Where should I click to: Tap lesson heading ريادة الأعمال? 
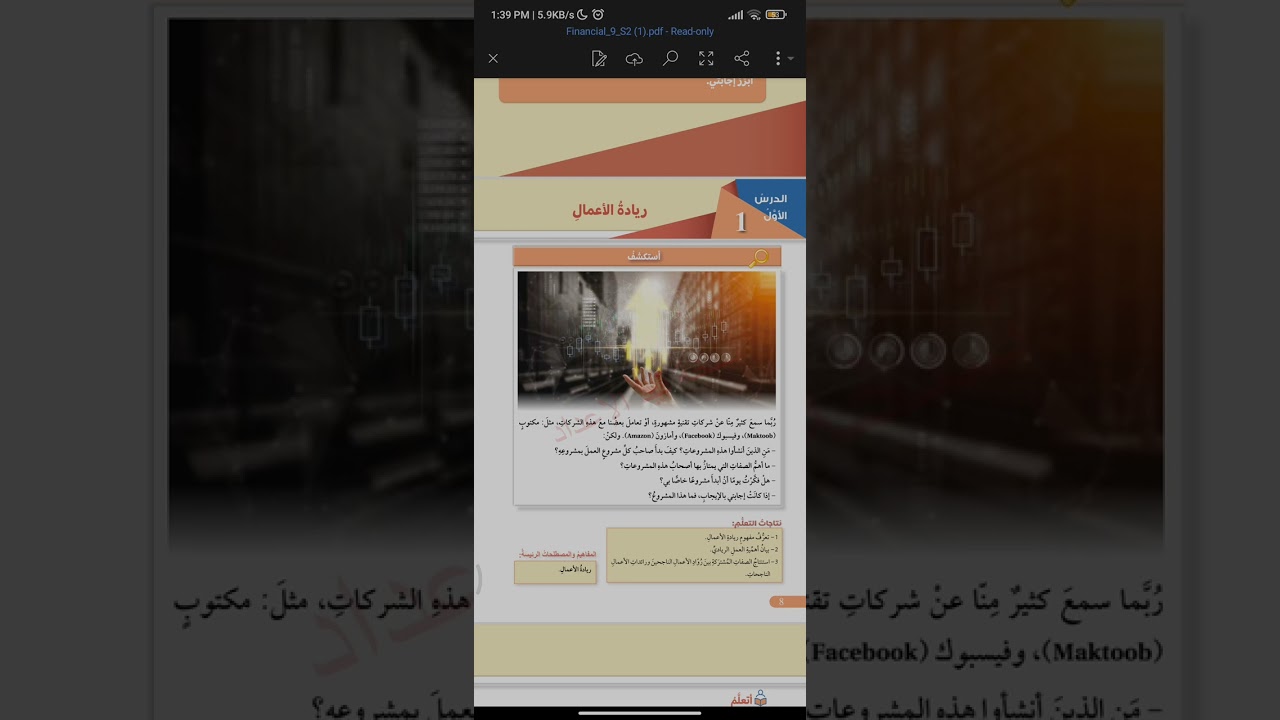(610, 211)
